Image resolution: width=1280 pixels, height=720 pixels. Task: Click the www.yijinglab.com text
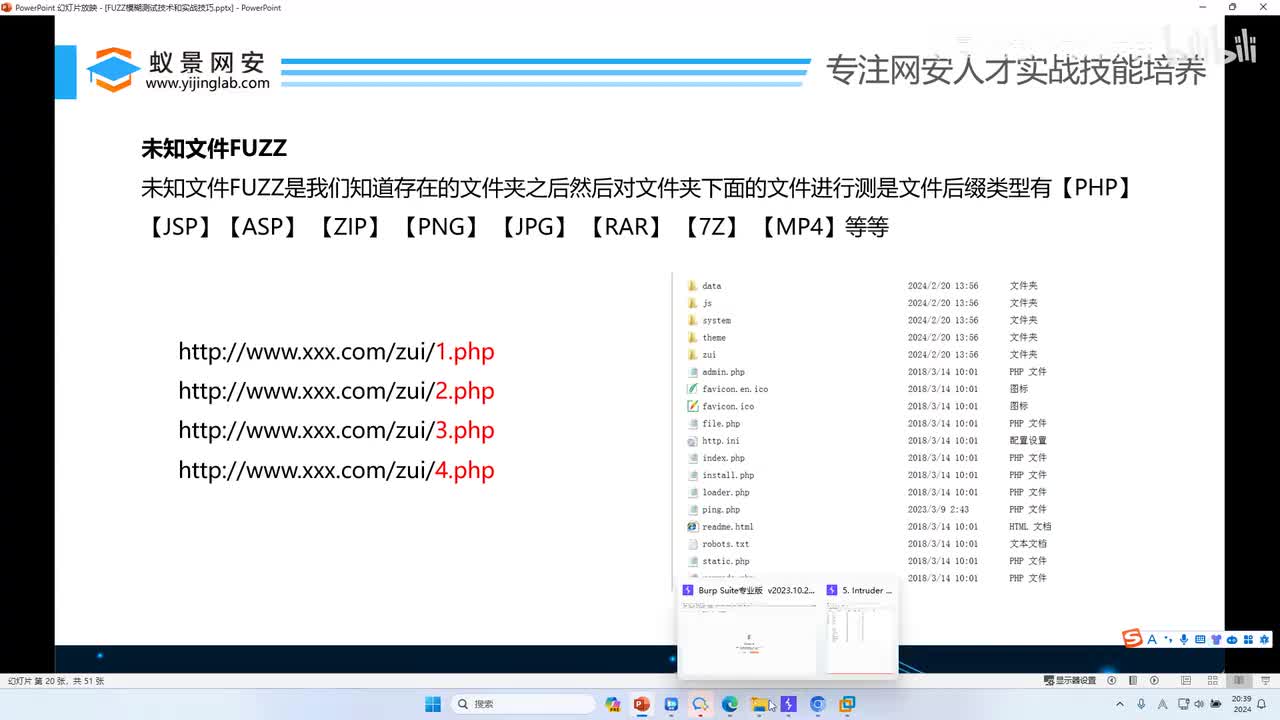point(207,83)
